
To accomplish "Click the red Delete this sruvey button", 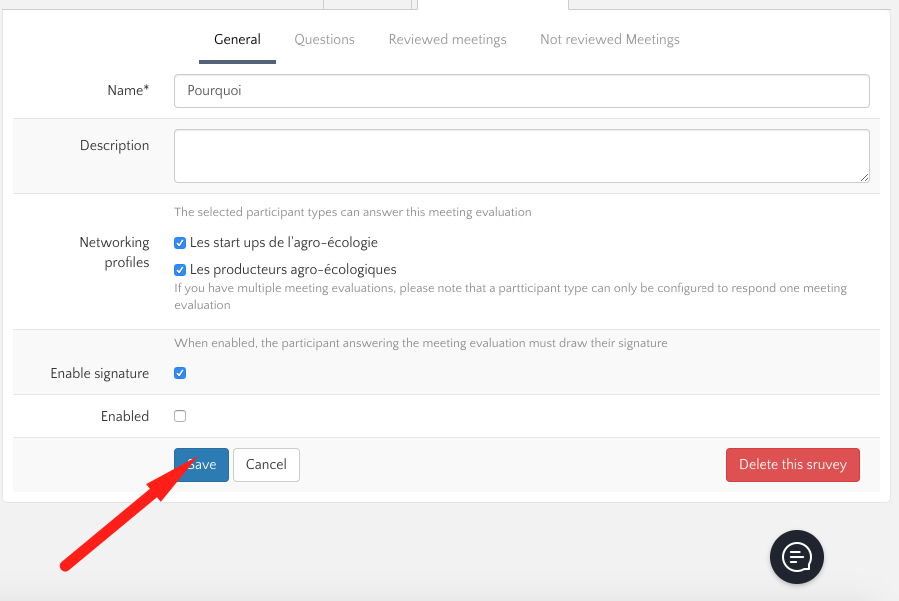I will tap(792, 465).
